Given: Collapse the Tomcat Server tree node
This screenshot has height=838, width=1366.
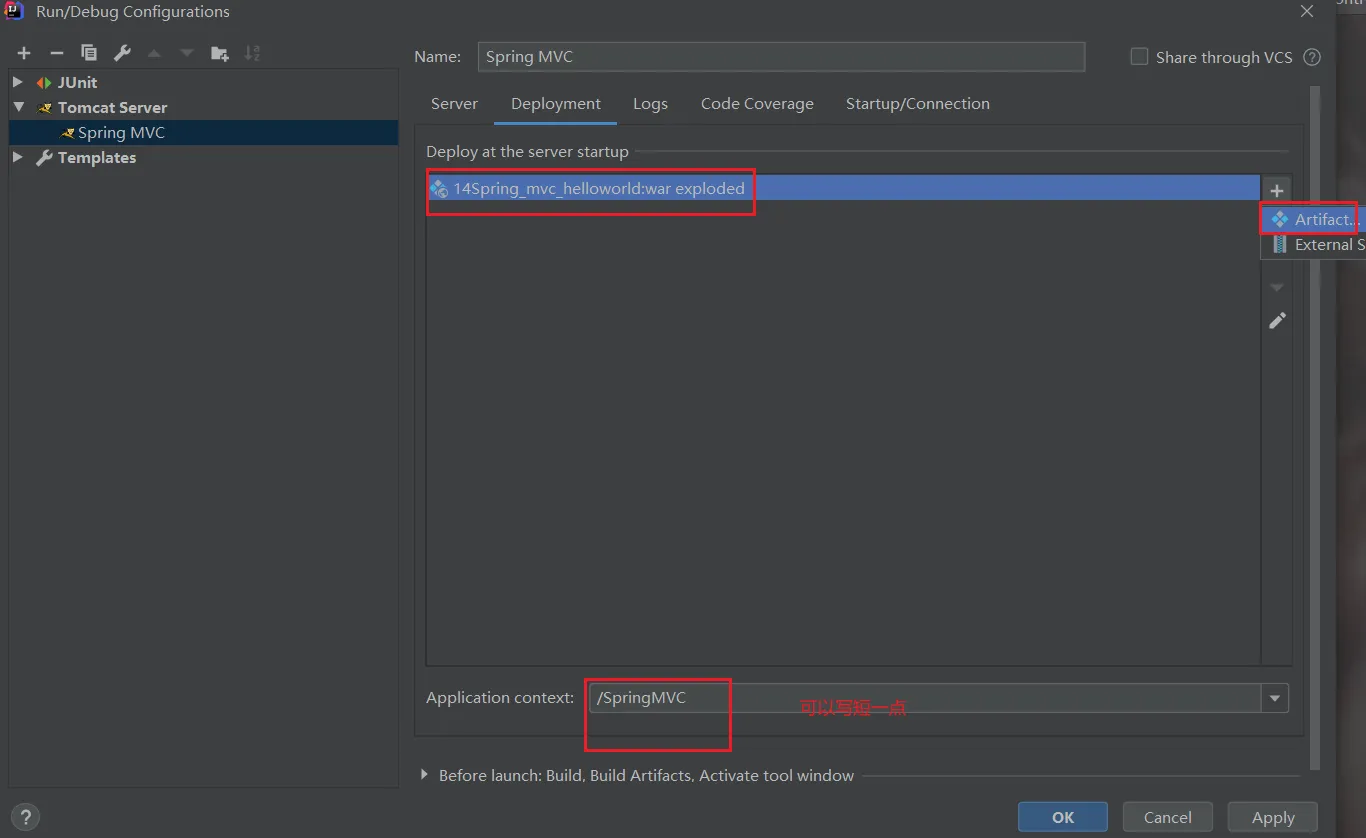Looking at the screenshot, I should pos(18,107).
